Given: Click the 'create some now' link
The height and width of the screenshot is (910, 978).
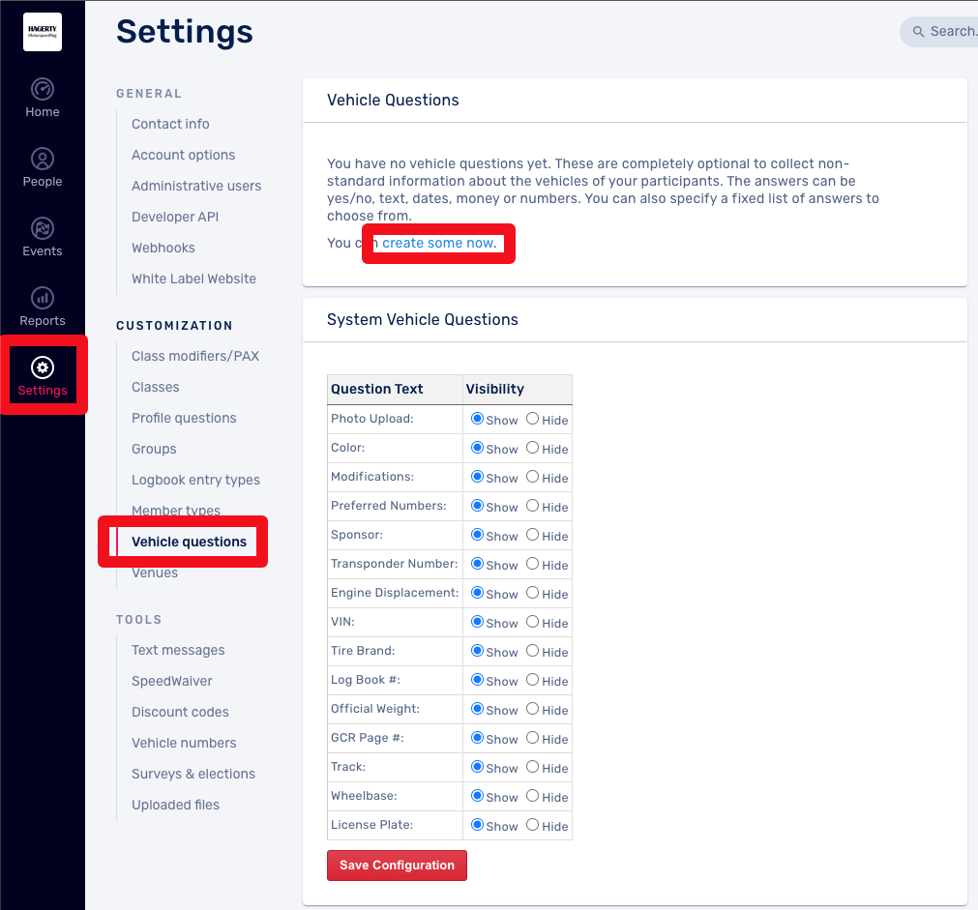Looking at the screenshot, I should (439, 243).
